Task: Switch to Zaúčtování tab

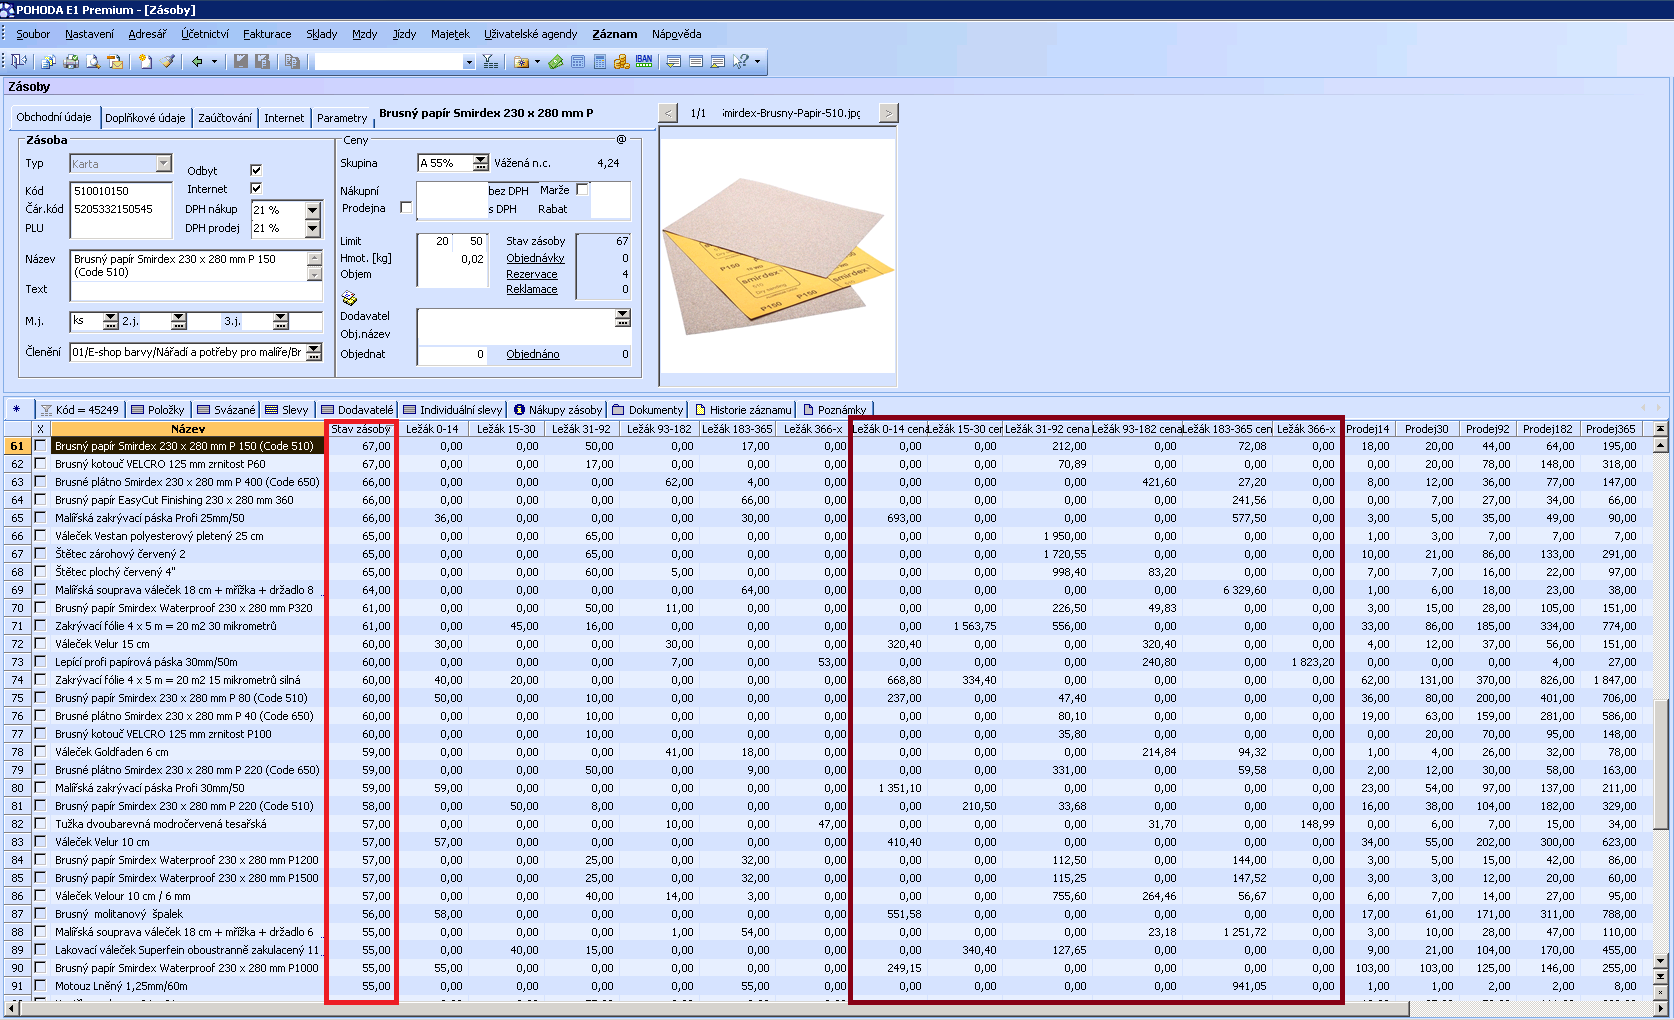Action: (225, 118)
